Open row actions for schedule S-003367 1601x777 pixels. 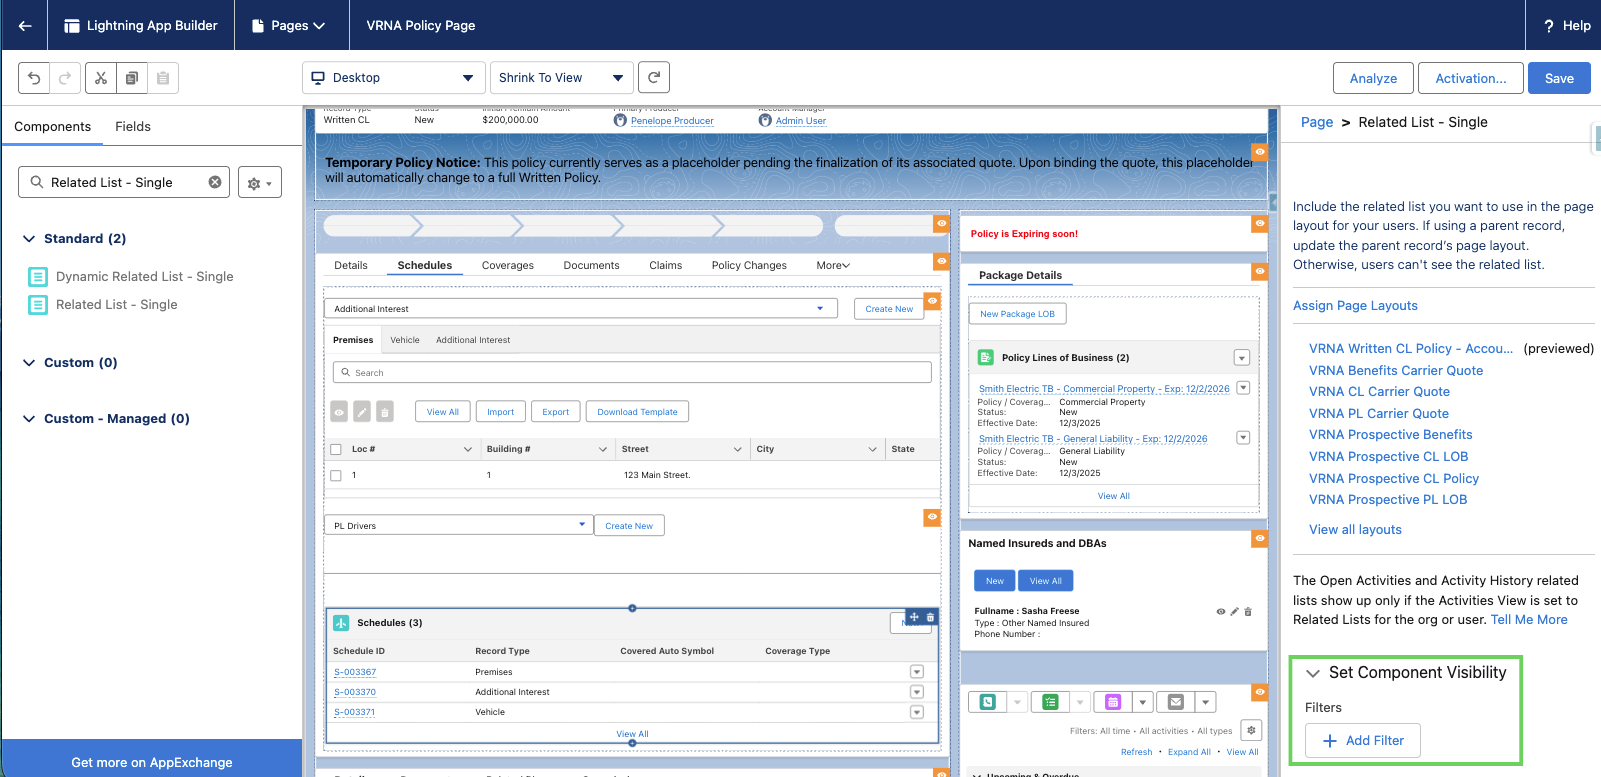(x=917, y=672)
